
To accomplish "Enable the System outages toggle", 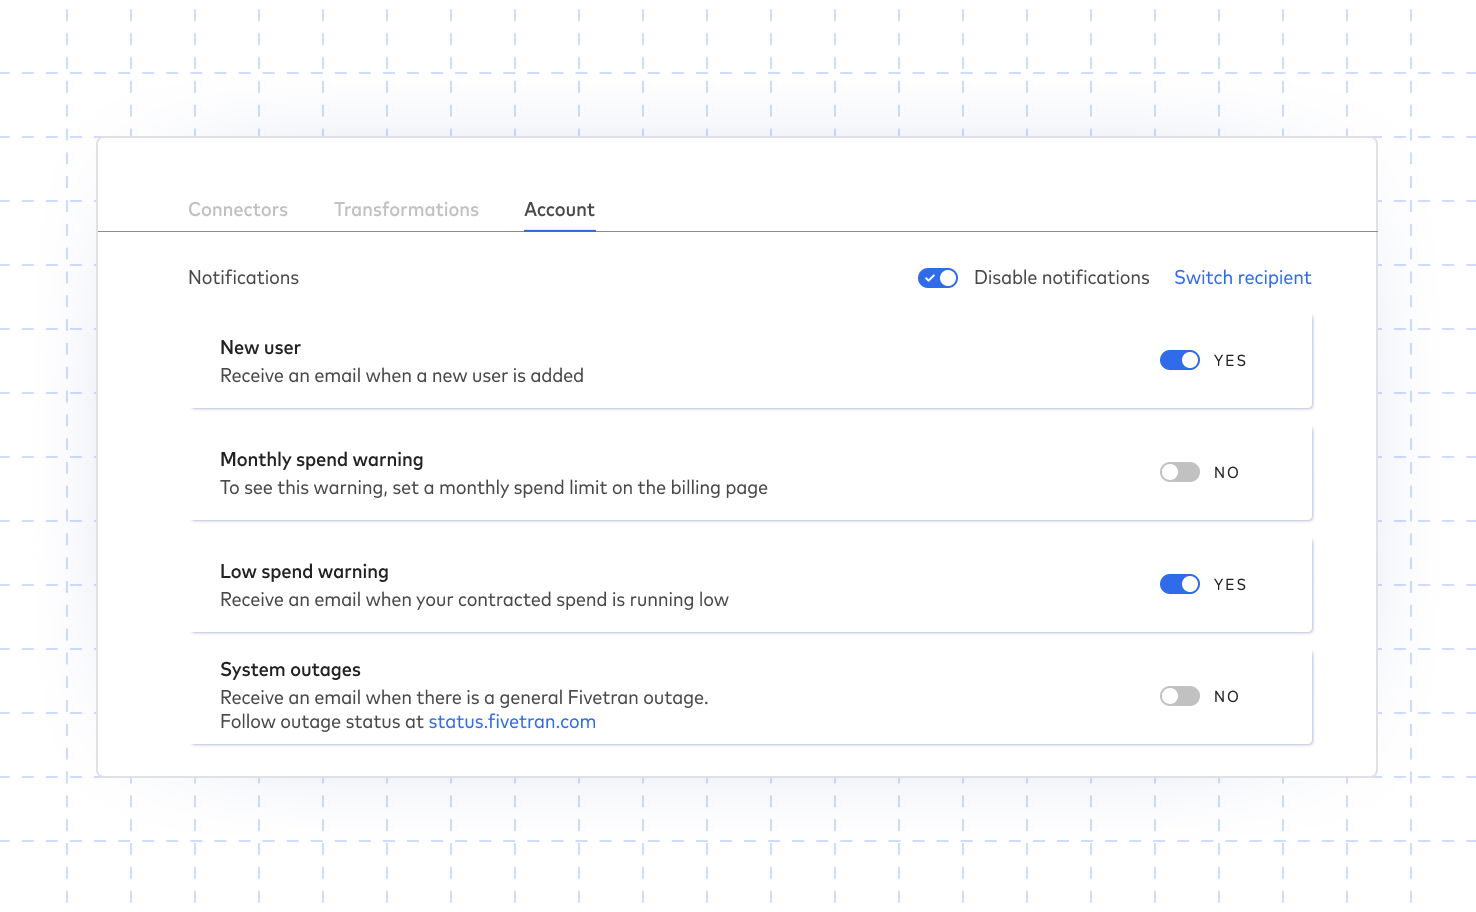I will tap(1180, 696).
